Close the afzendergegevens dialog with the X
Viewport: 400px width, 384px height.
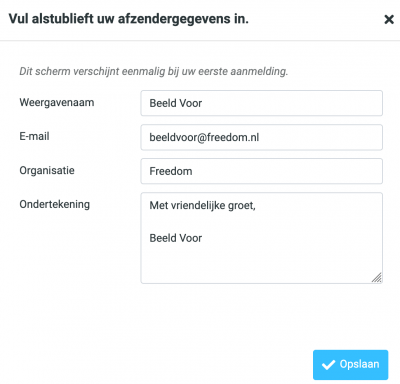click(x=389, y=19)
